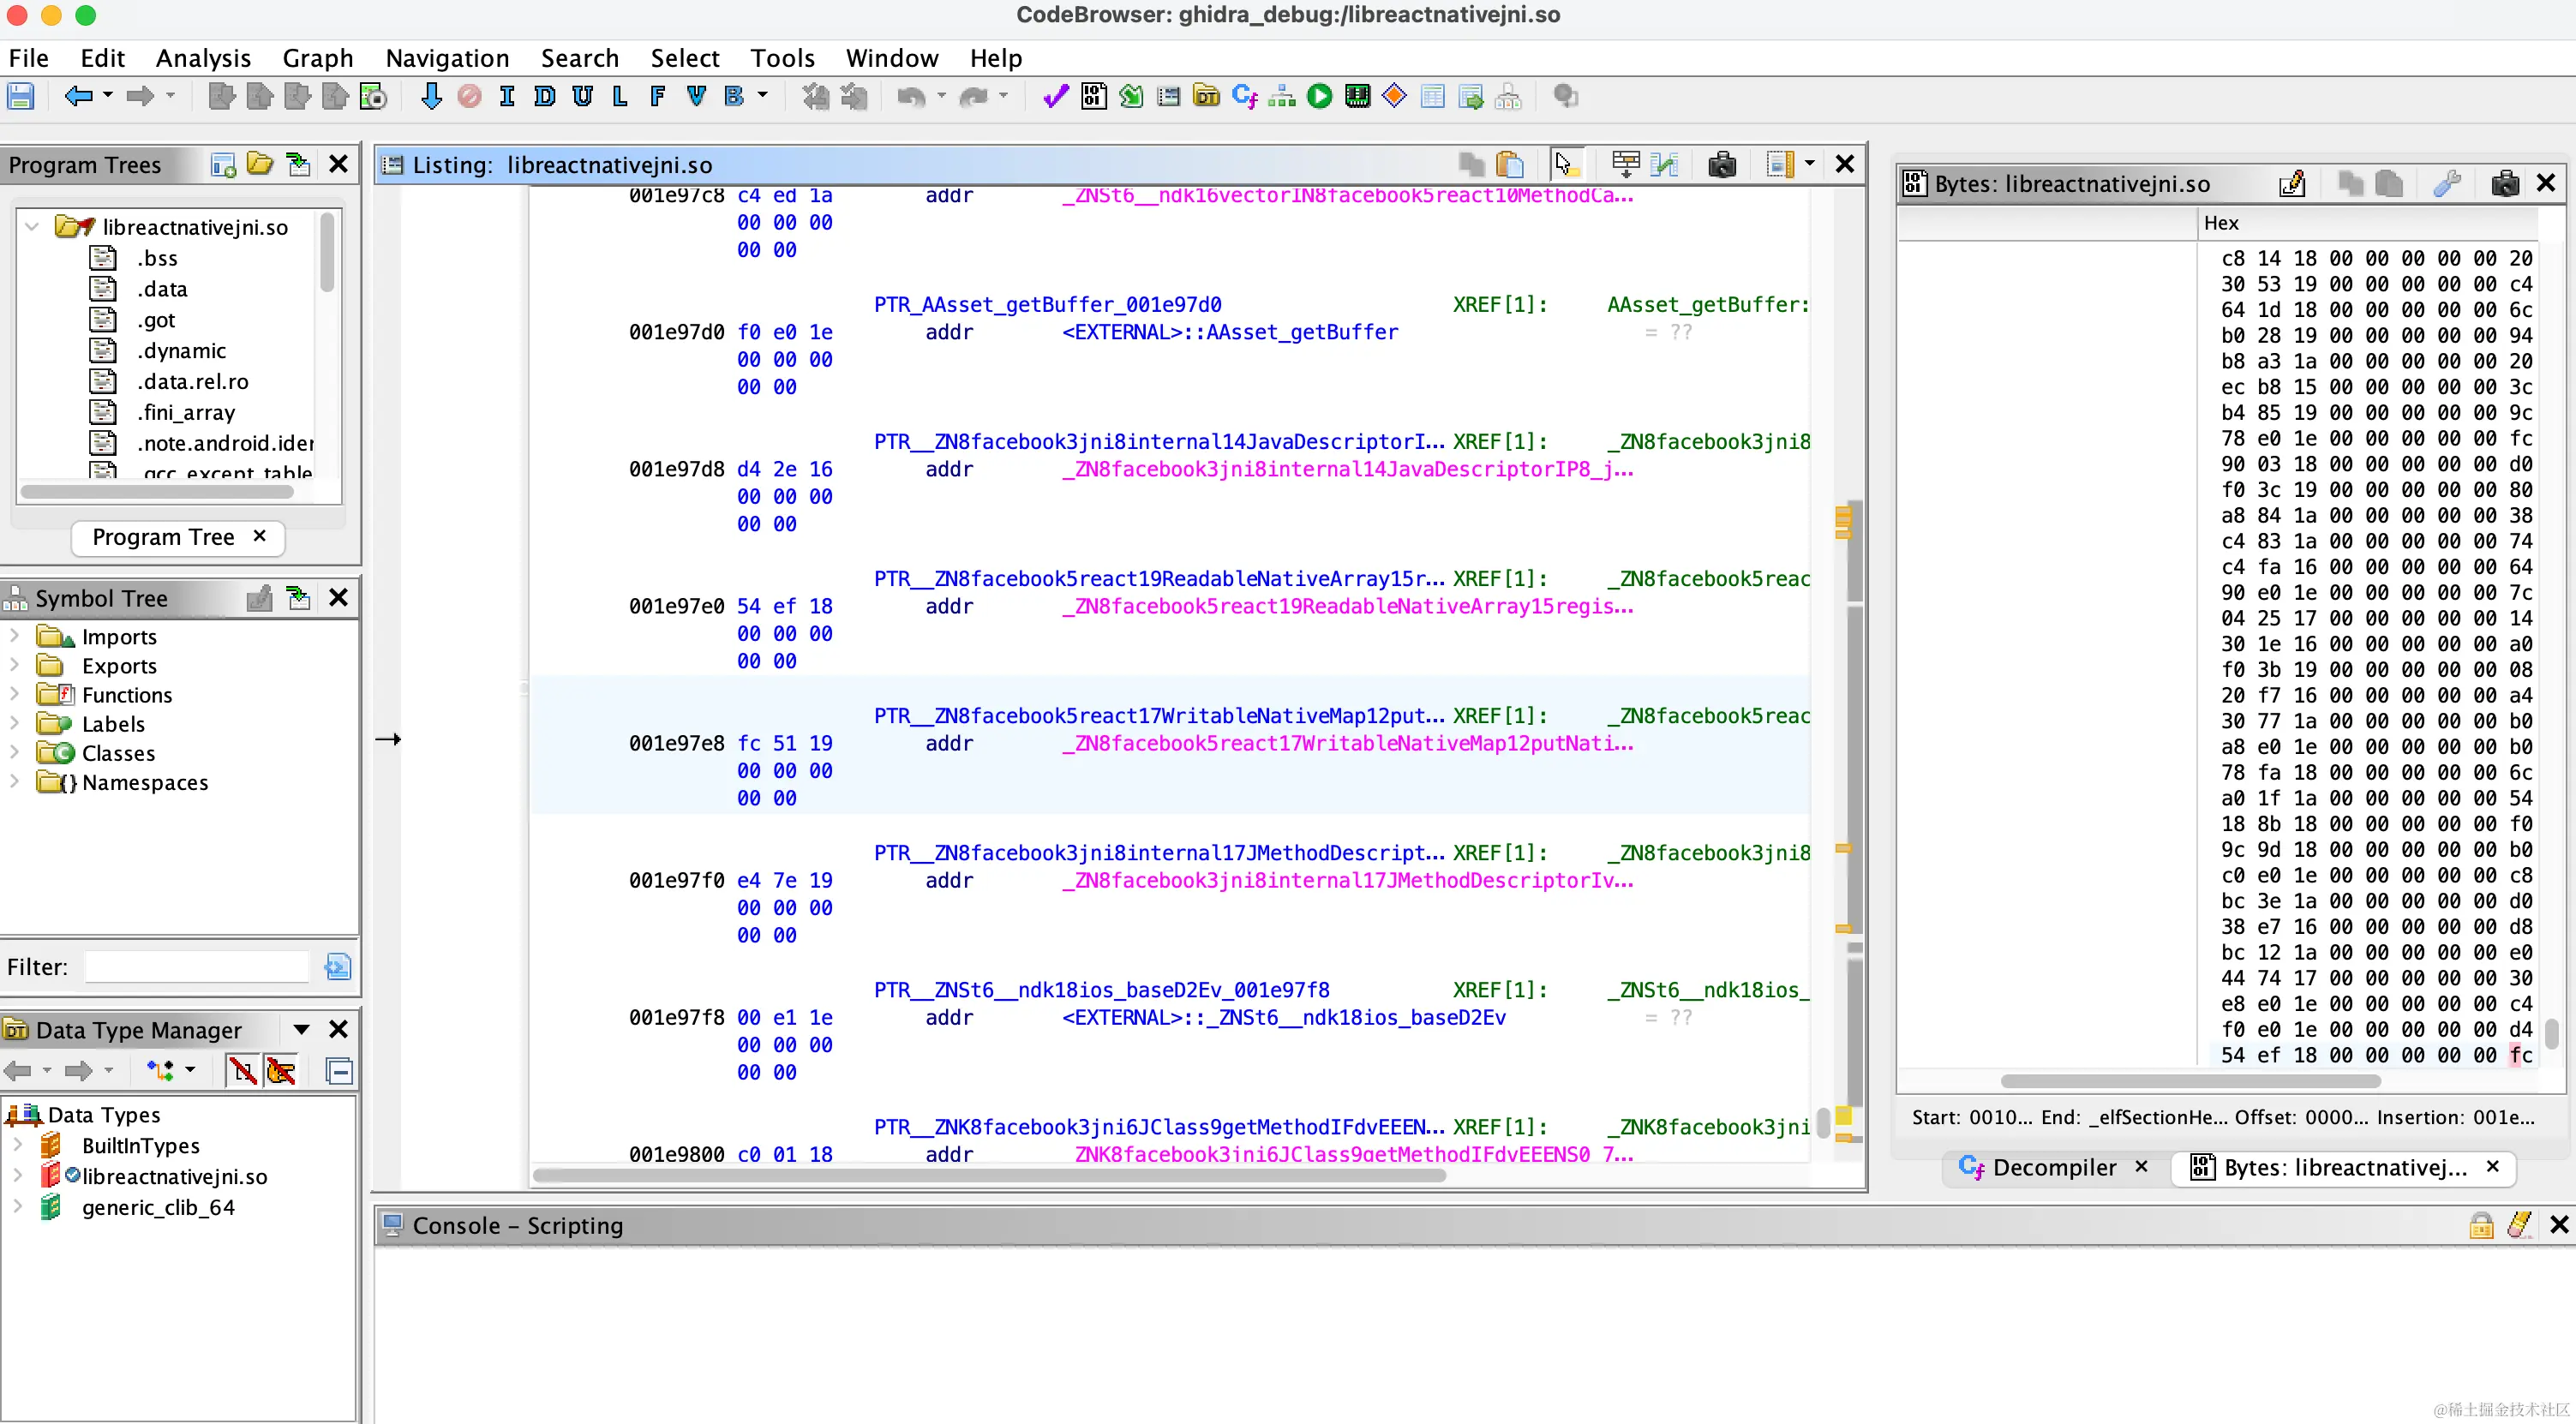Viewport: 2576px width, 1424px height.
Task: Click the Bytes panel snapshot camera icon
Action: click(2504, 184)
